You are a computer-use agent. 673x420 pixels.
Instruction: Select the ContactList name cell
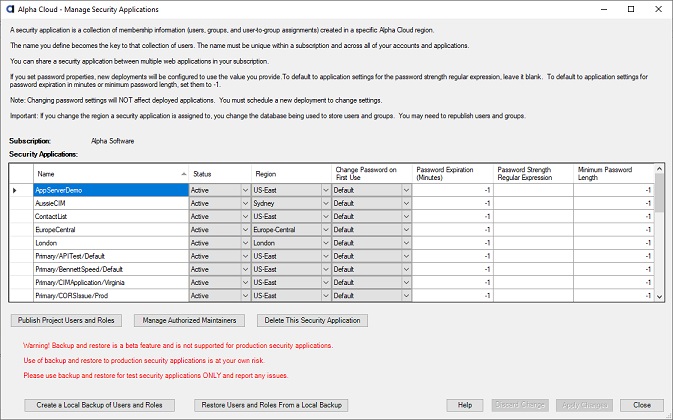pyautogui.click(x=111, y=217)
